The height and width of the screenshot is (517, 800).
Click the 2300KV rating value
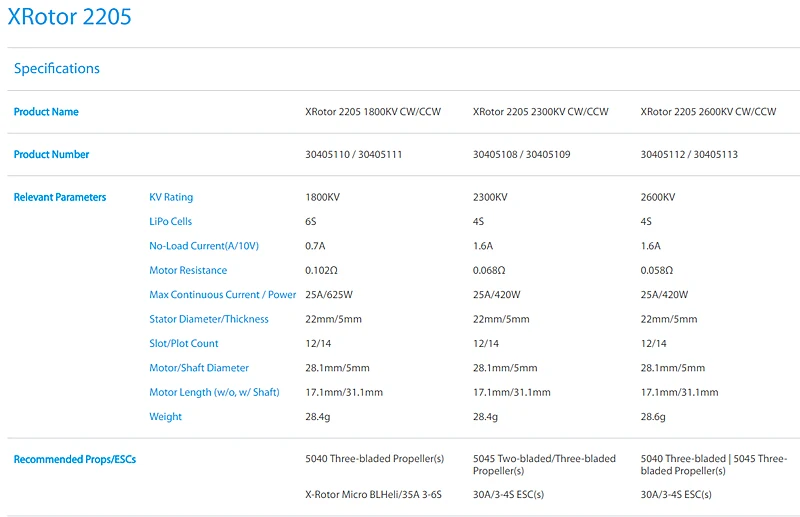pyautogui.click(x=490, y=197)
